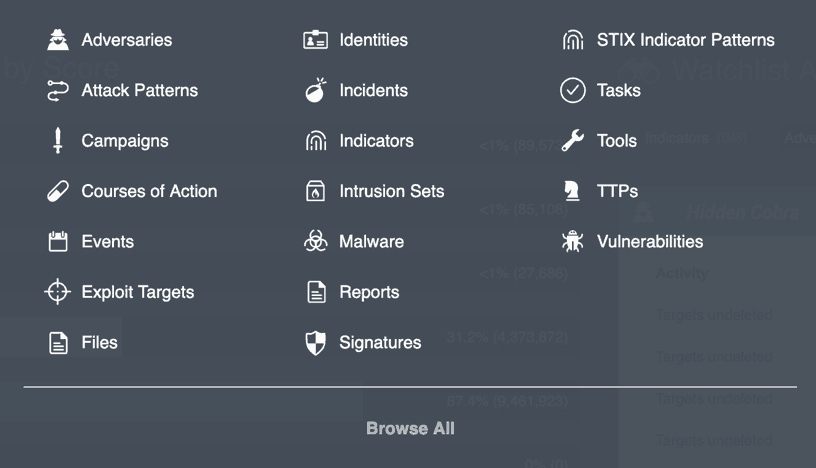The image size is (816, 468).
Task: Open the Events object type
Action: [x=108, y=242]
